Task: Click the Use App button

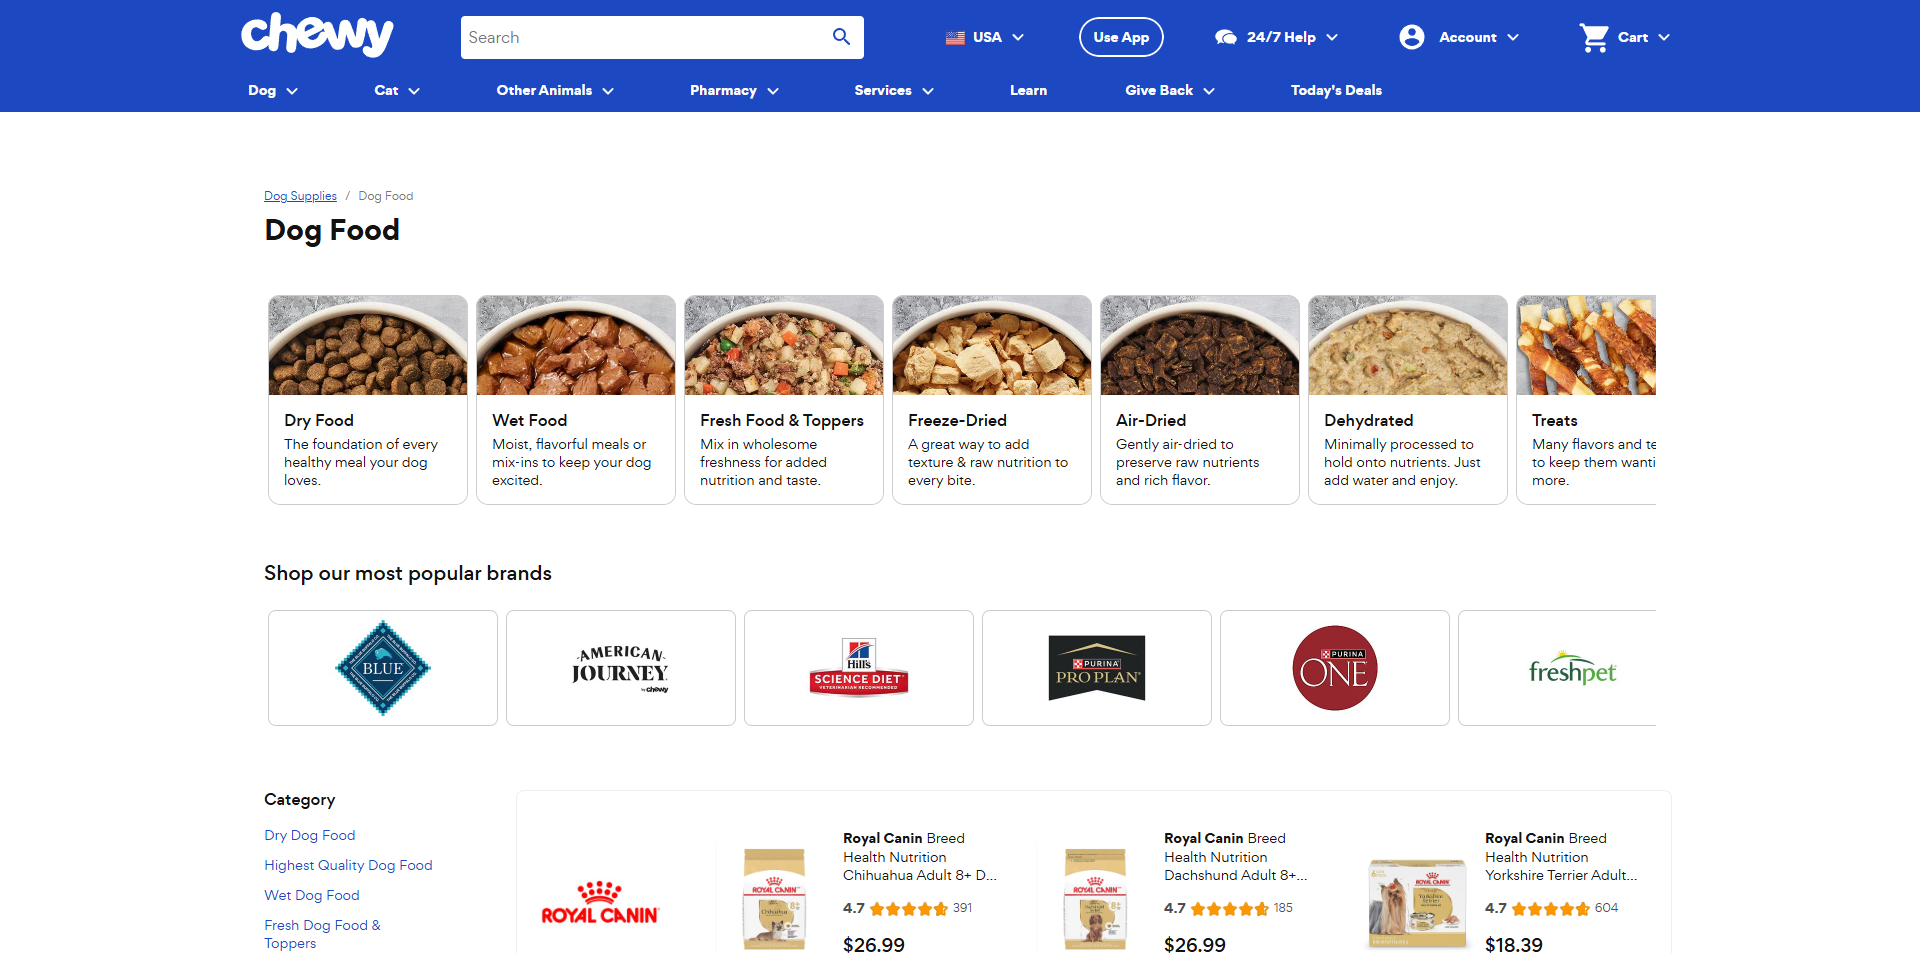Action: [1121, 37]
